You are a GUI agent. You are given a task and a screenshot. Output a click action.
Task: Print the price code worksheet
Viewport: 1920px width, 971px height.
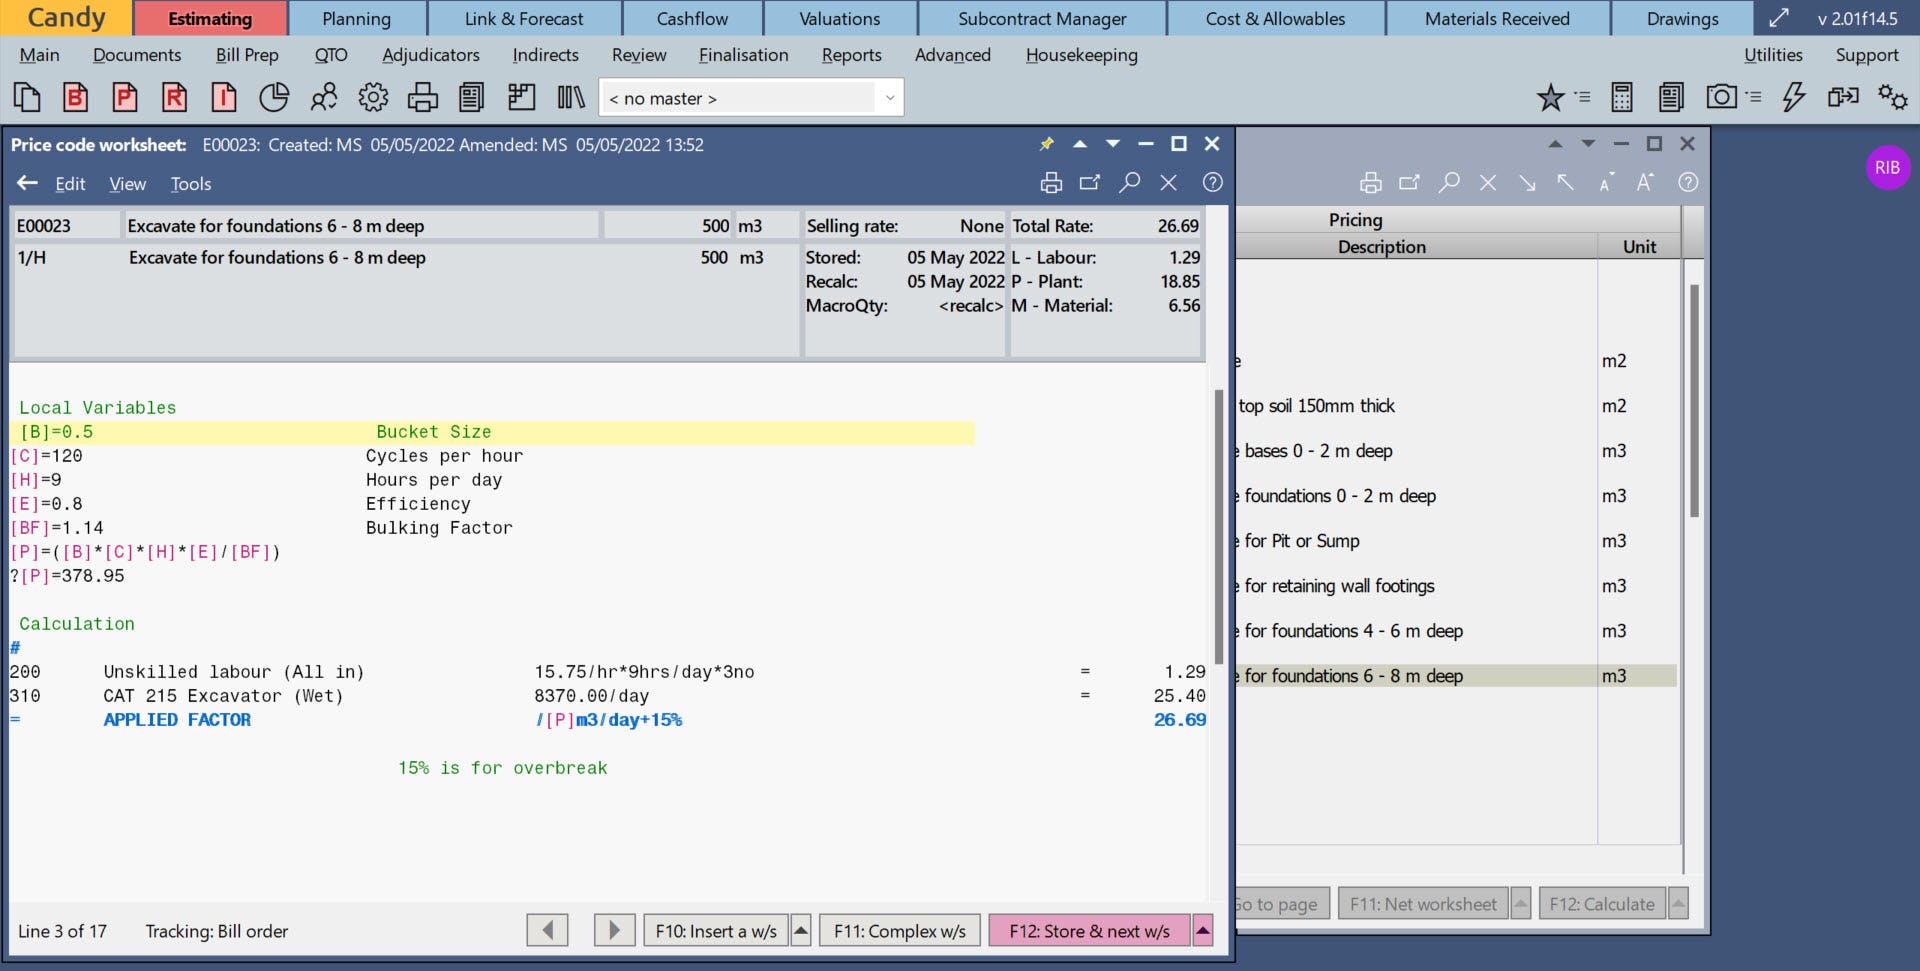[1051, 182]
